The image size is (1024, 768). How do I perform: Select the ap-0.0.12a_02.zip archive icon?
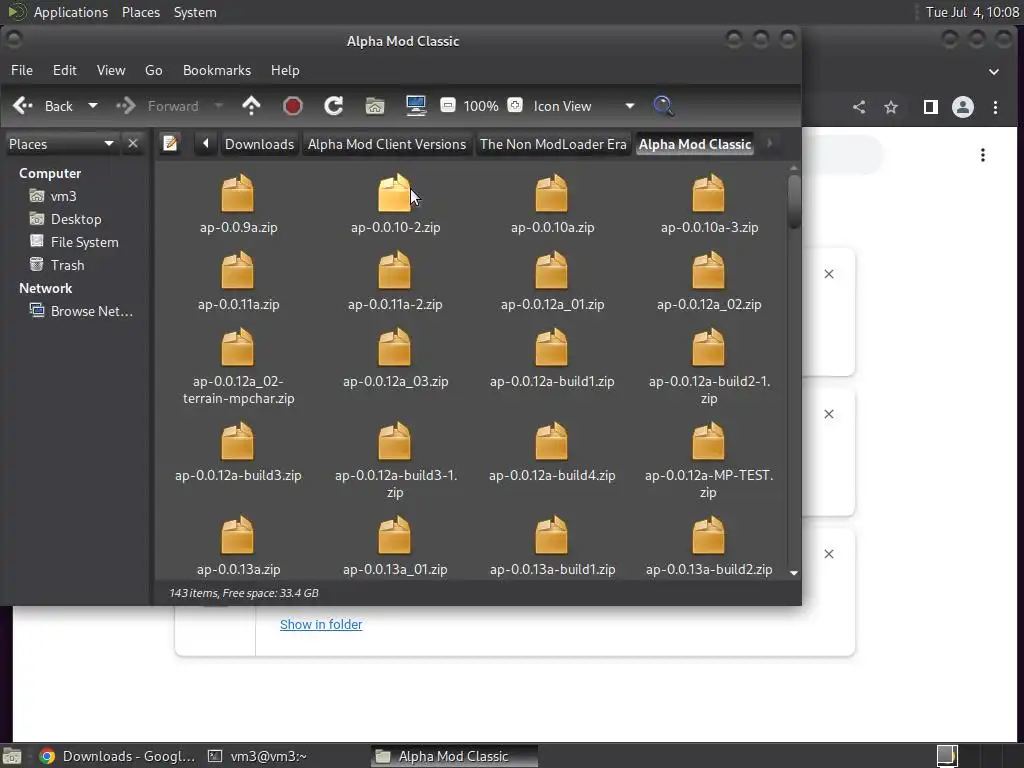pyautogui.click(x=709, y=270)
